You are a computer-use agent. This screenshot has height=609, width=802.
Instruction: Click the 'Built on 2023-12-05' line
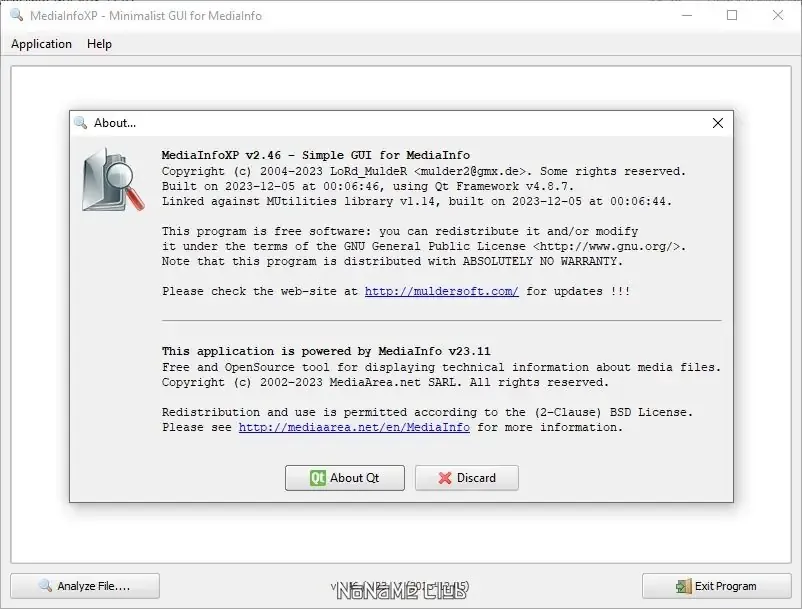point(368,186)
